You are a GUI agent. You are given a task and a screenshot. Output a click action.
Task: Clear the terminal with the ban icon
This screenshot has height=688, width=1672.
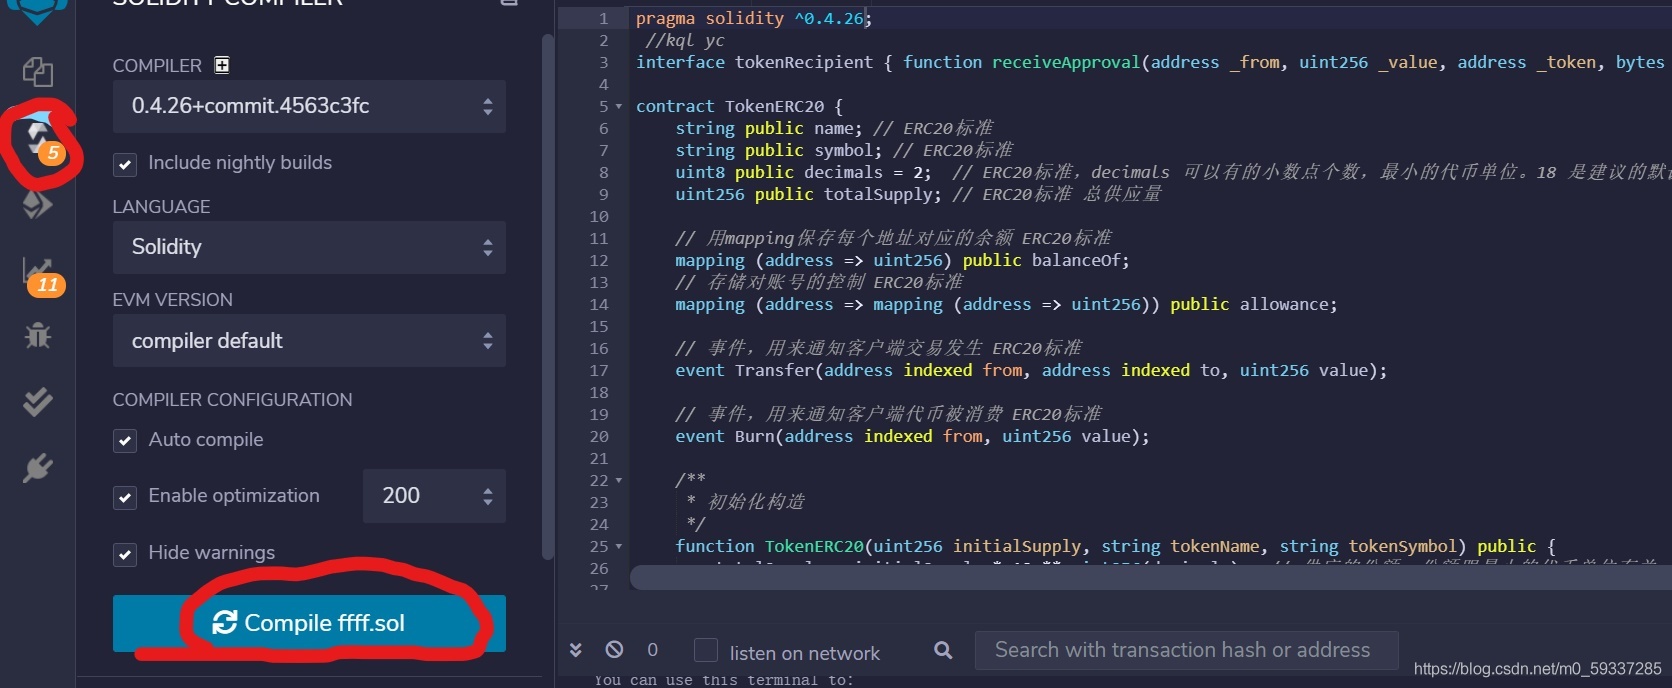pos(614,650)
